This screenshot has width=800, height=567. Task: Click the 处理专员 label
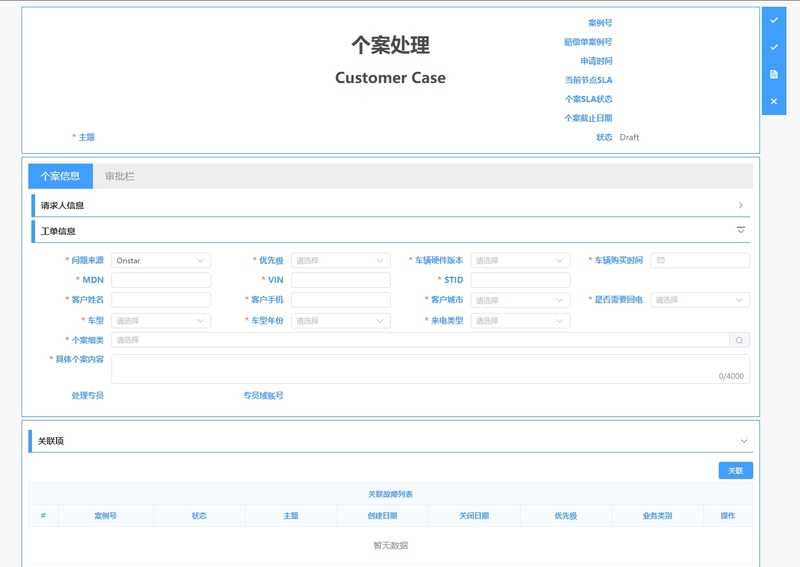(88, 395)
